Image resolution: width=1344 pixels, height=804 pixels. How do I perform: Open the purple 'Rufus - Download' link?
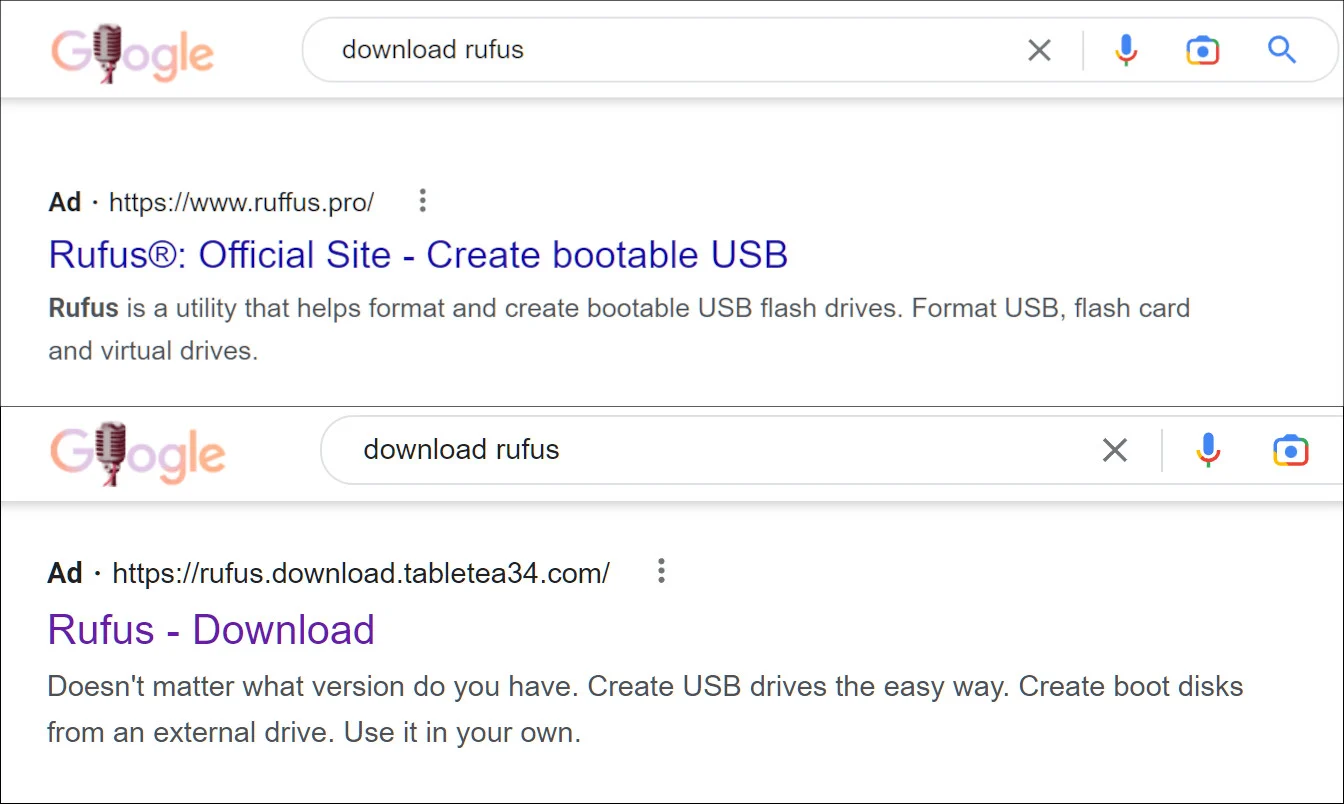pyautogui.click(x=211, y=630)
